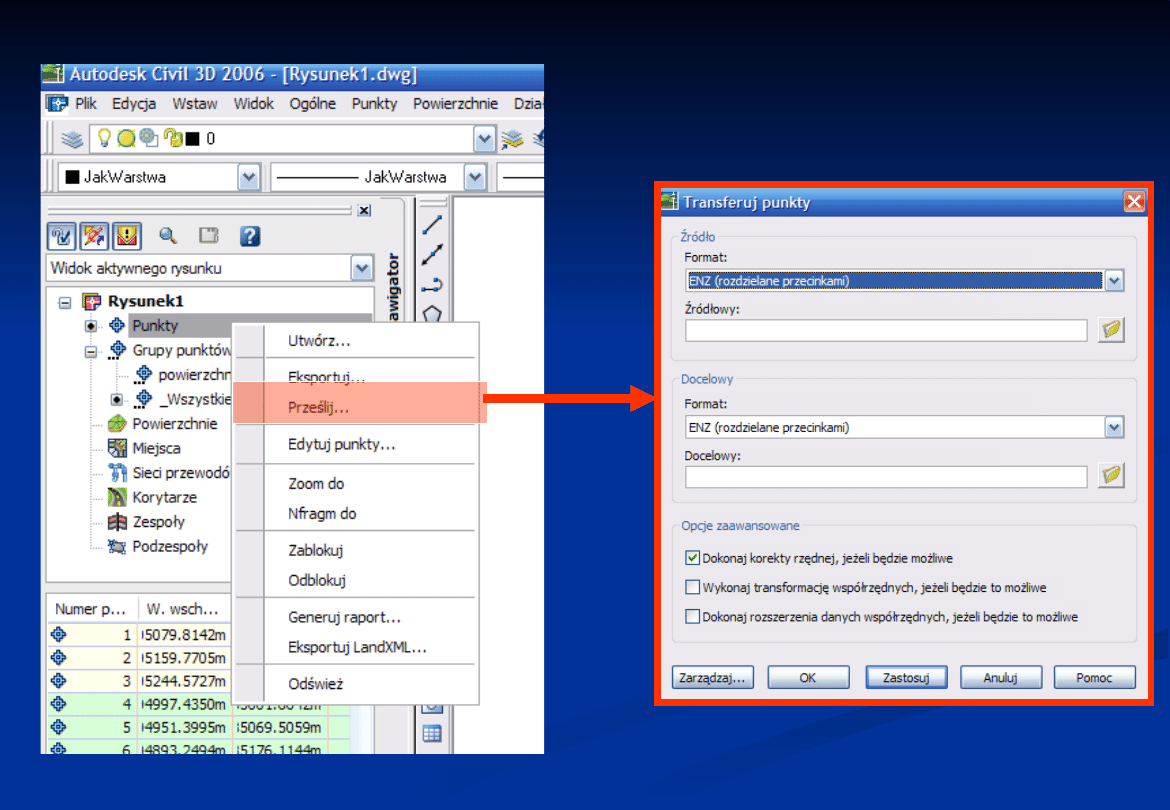Choose Odśwież in context menu

pos(316,684)
